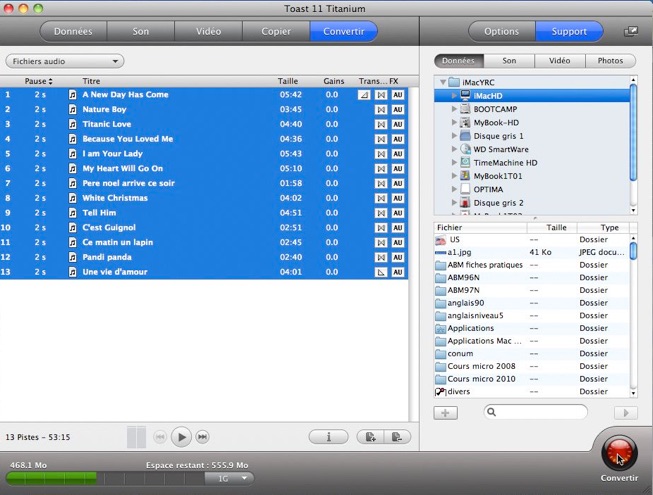Image resolution: width=653 pixels, height=495 pixels.
Task: Select the a1.jpg file
Action: 532,252
